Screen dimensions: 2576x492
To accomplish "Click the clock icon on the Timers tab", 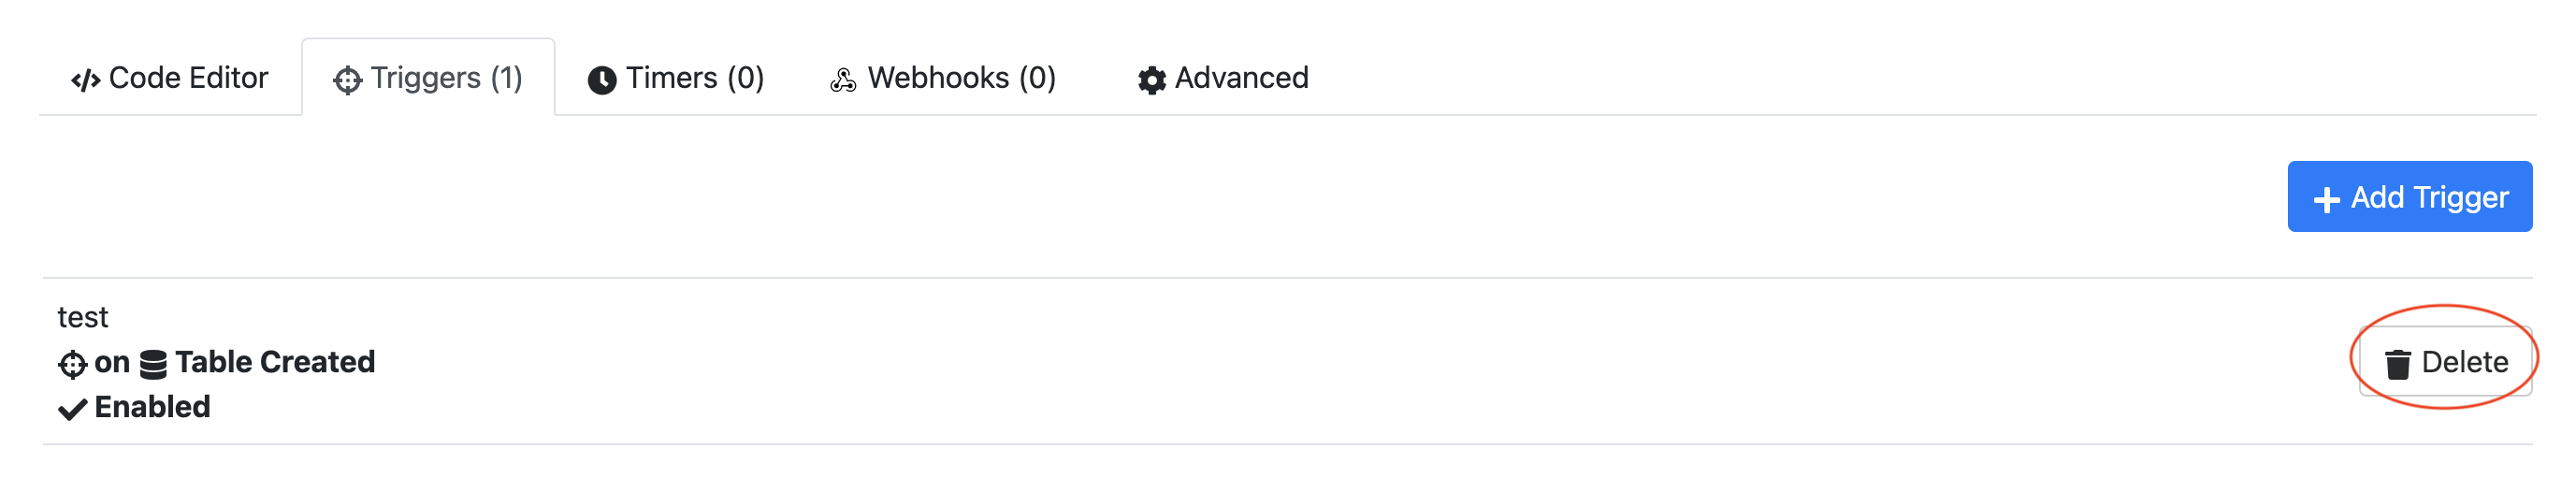I will point(602,80).
